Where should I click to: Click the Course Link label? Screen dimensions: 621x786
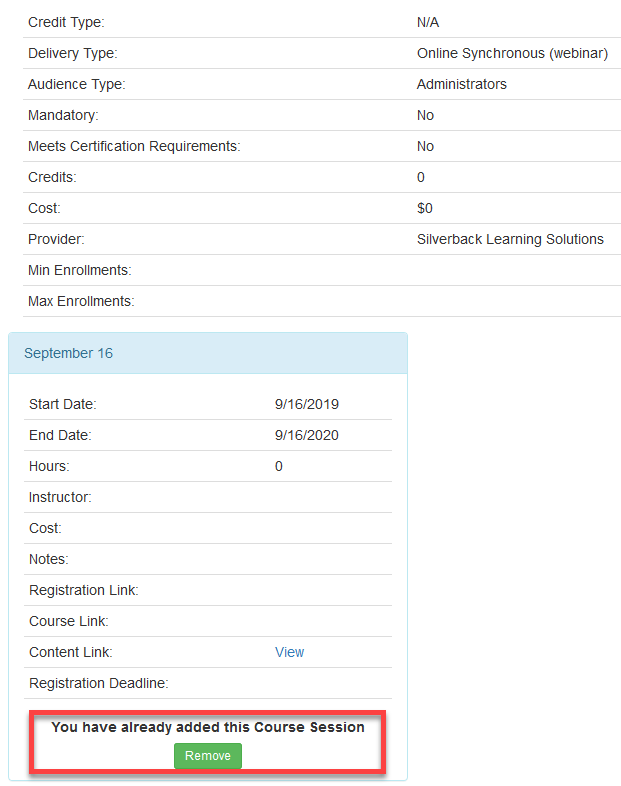[69, 621]
